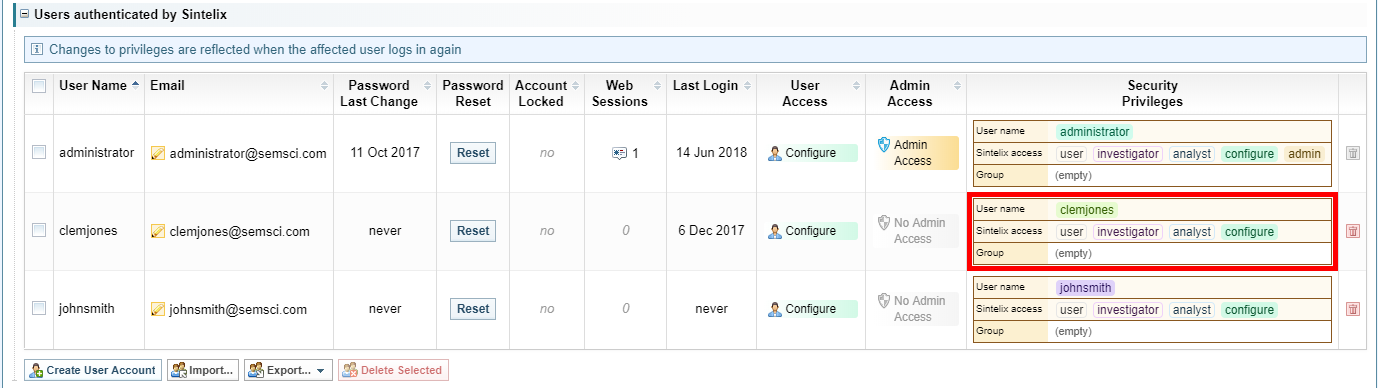Toggle No Admin Access for clemjones
The height and width of the screenshot is (388, 1378).
(916, 231)
